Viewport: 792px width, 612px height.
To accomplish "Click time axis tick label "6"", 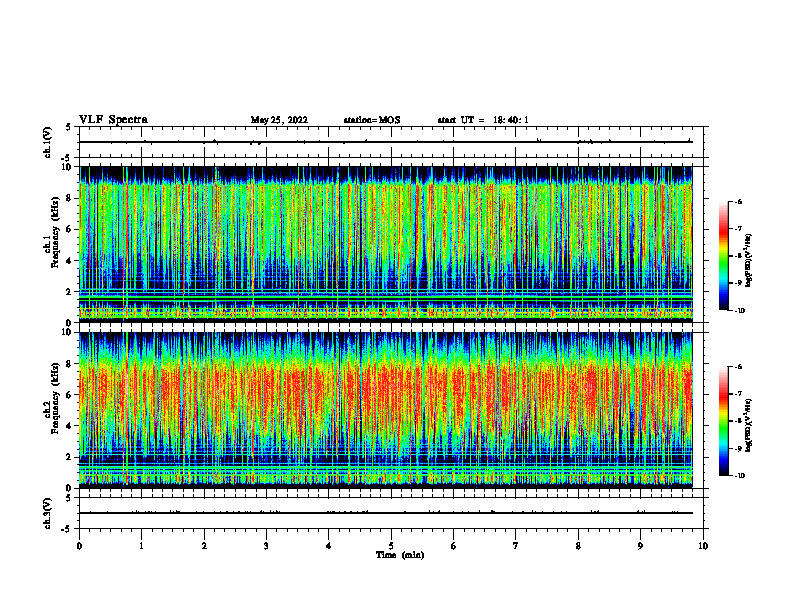I will point(454,546).
